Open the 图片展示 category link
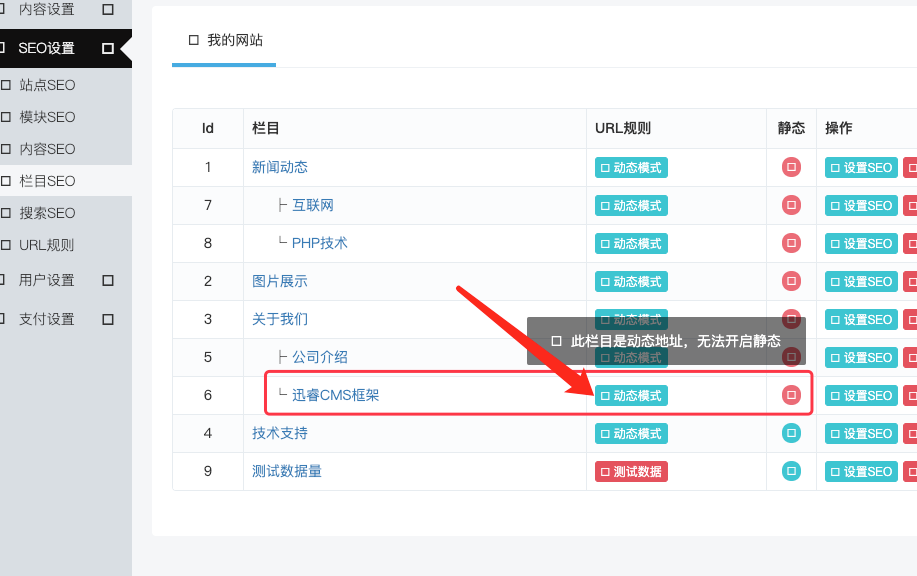Image resolution: width=917 pixels, height=576 pixels. pos(280,281)
